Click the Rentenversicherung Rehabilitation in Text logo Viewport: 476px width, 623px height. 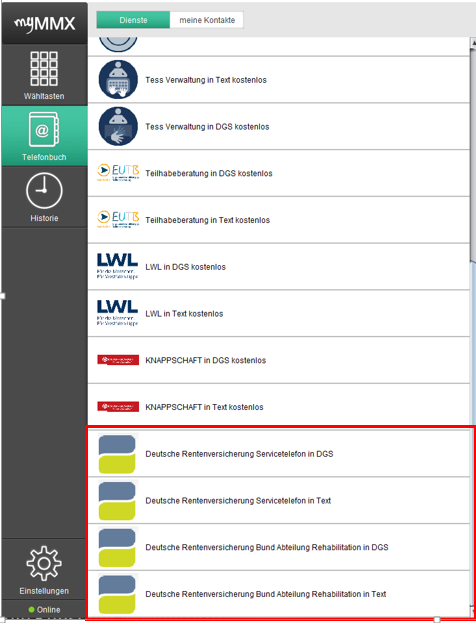click(x=118, y=594)
